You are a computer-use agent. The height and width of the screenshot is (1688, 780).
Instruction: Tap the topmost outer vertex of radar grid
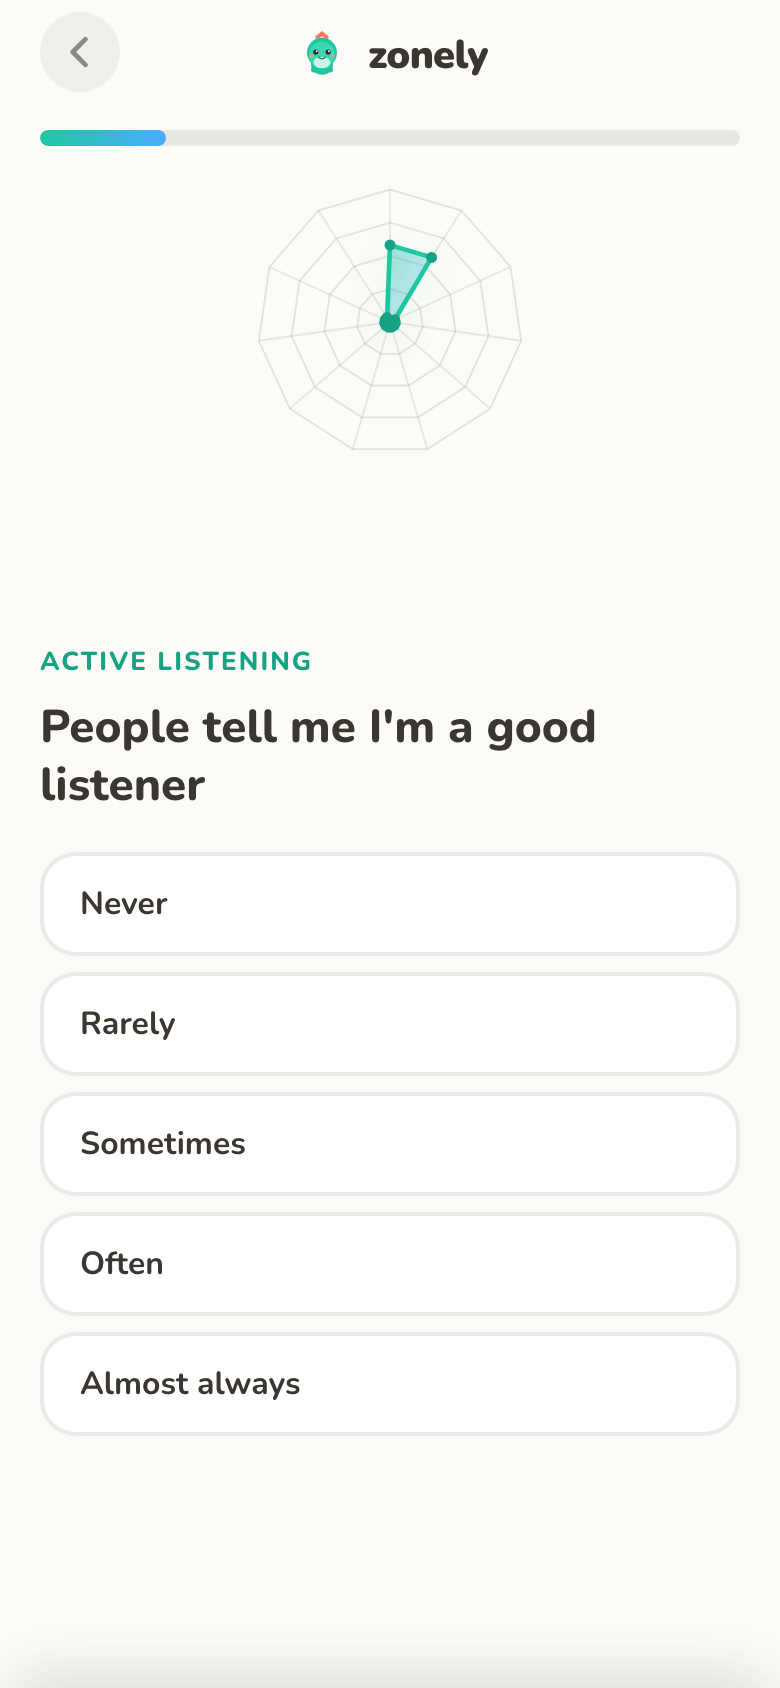click(390, 189)
